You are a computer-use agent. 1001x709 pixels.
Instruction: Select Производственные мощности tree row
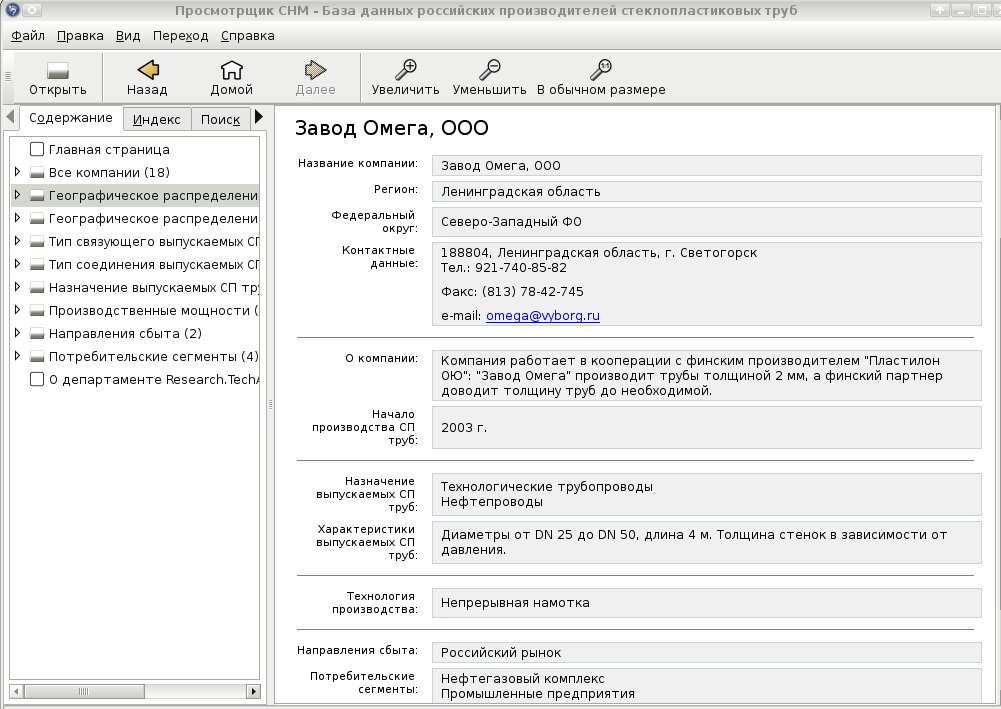(x=153, y=310)
